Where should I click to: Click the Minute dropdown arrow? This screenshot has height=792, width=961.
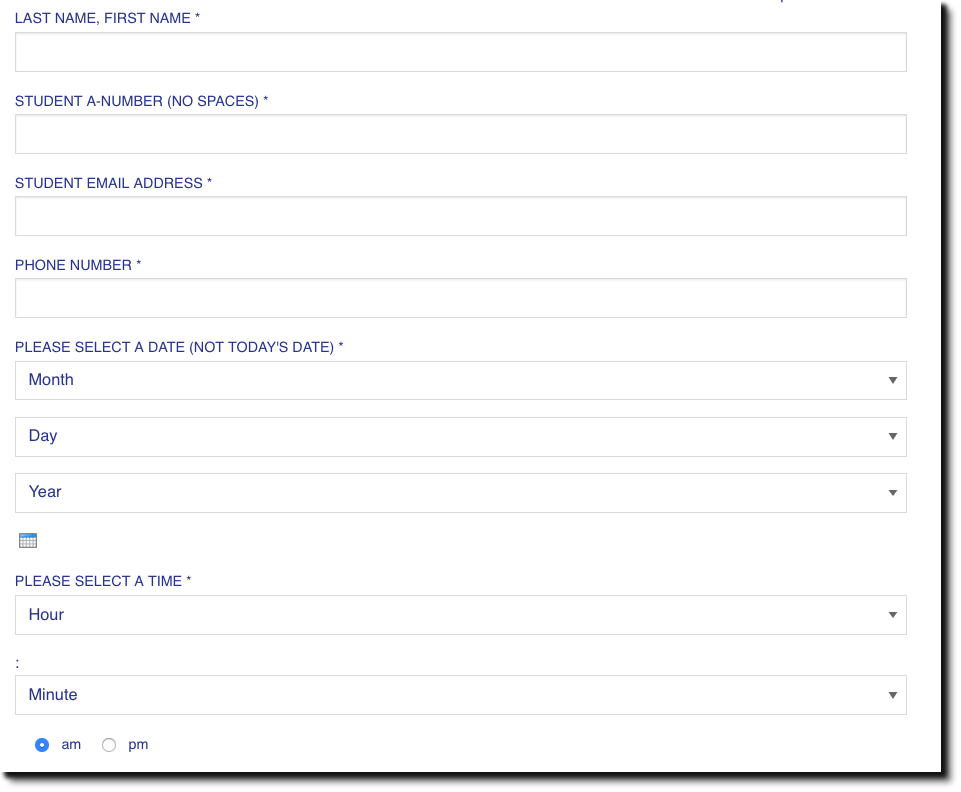[x=891, y=694]
